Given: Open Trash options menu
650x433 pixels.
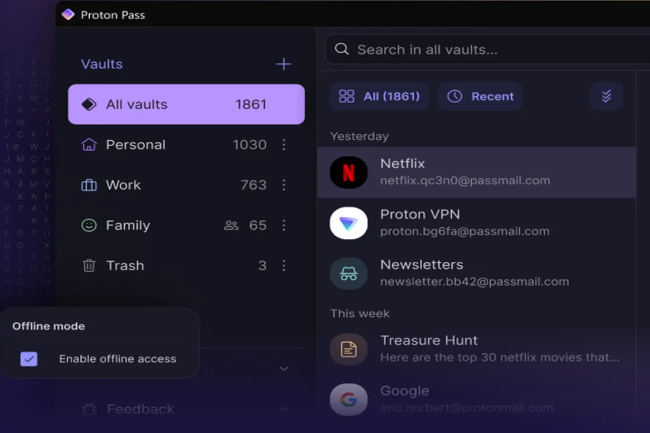Looking at the screenshot, I should (x=284, y=265).
